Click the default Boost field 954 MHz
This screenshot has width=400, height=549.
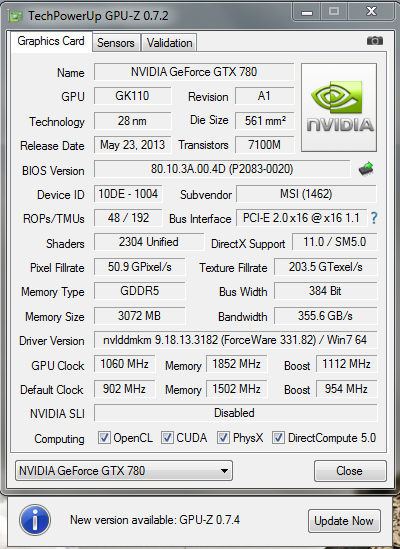pos(346,389)
